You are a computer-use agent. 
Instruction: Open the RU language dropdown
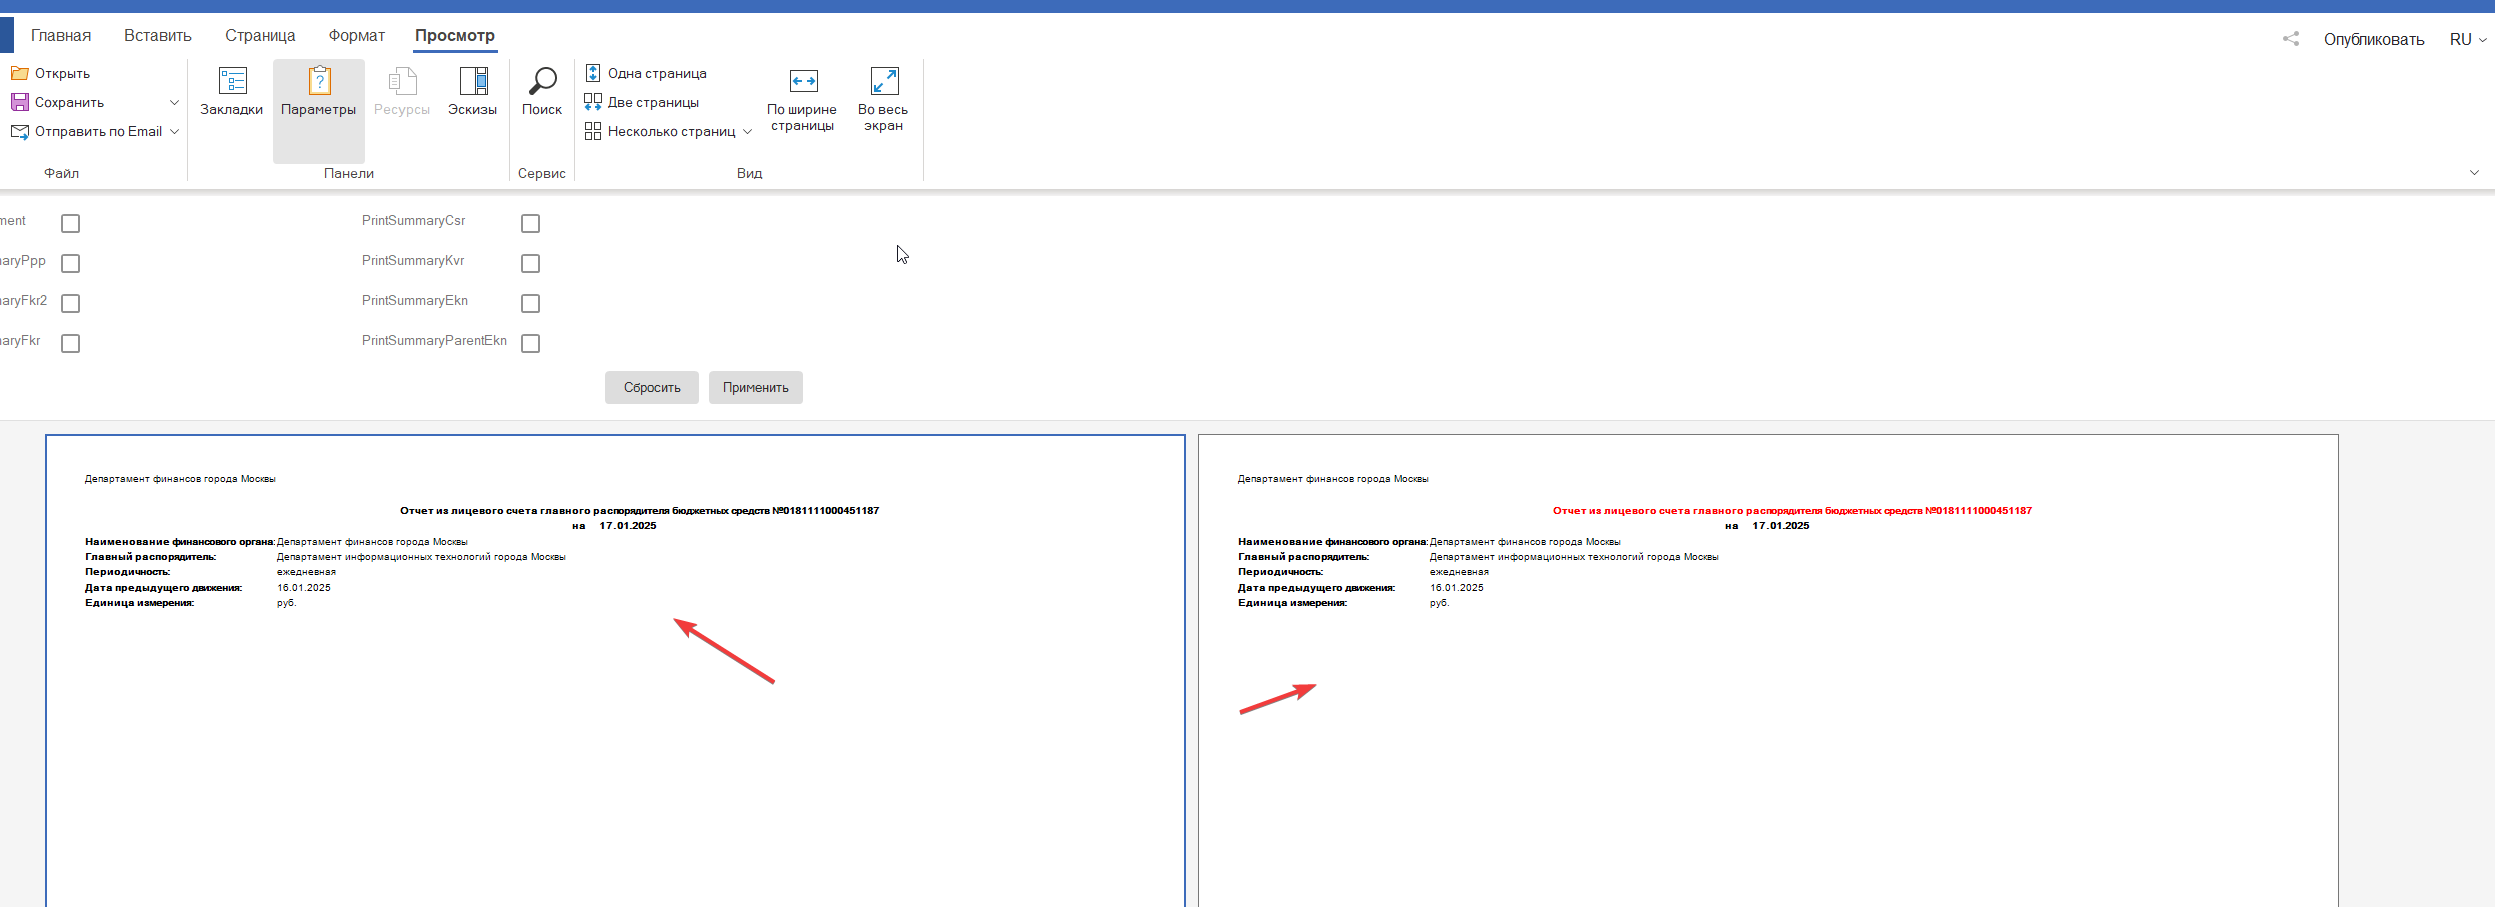click(x=2468, y=39)
